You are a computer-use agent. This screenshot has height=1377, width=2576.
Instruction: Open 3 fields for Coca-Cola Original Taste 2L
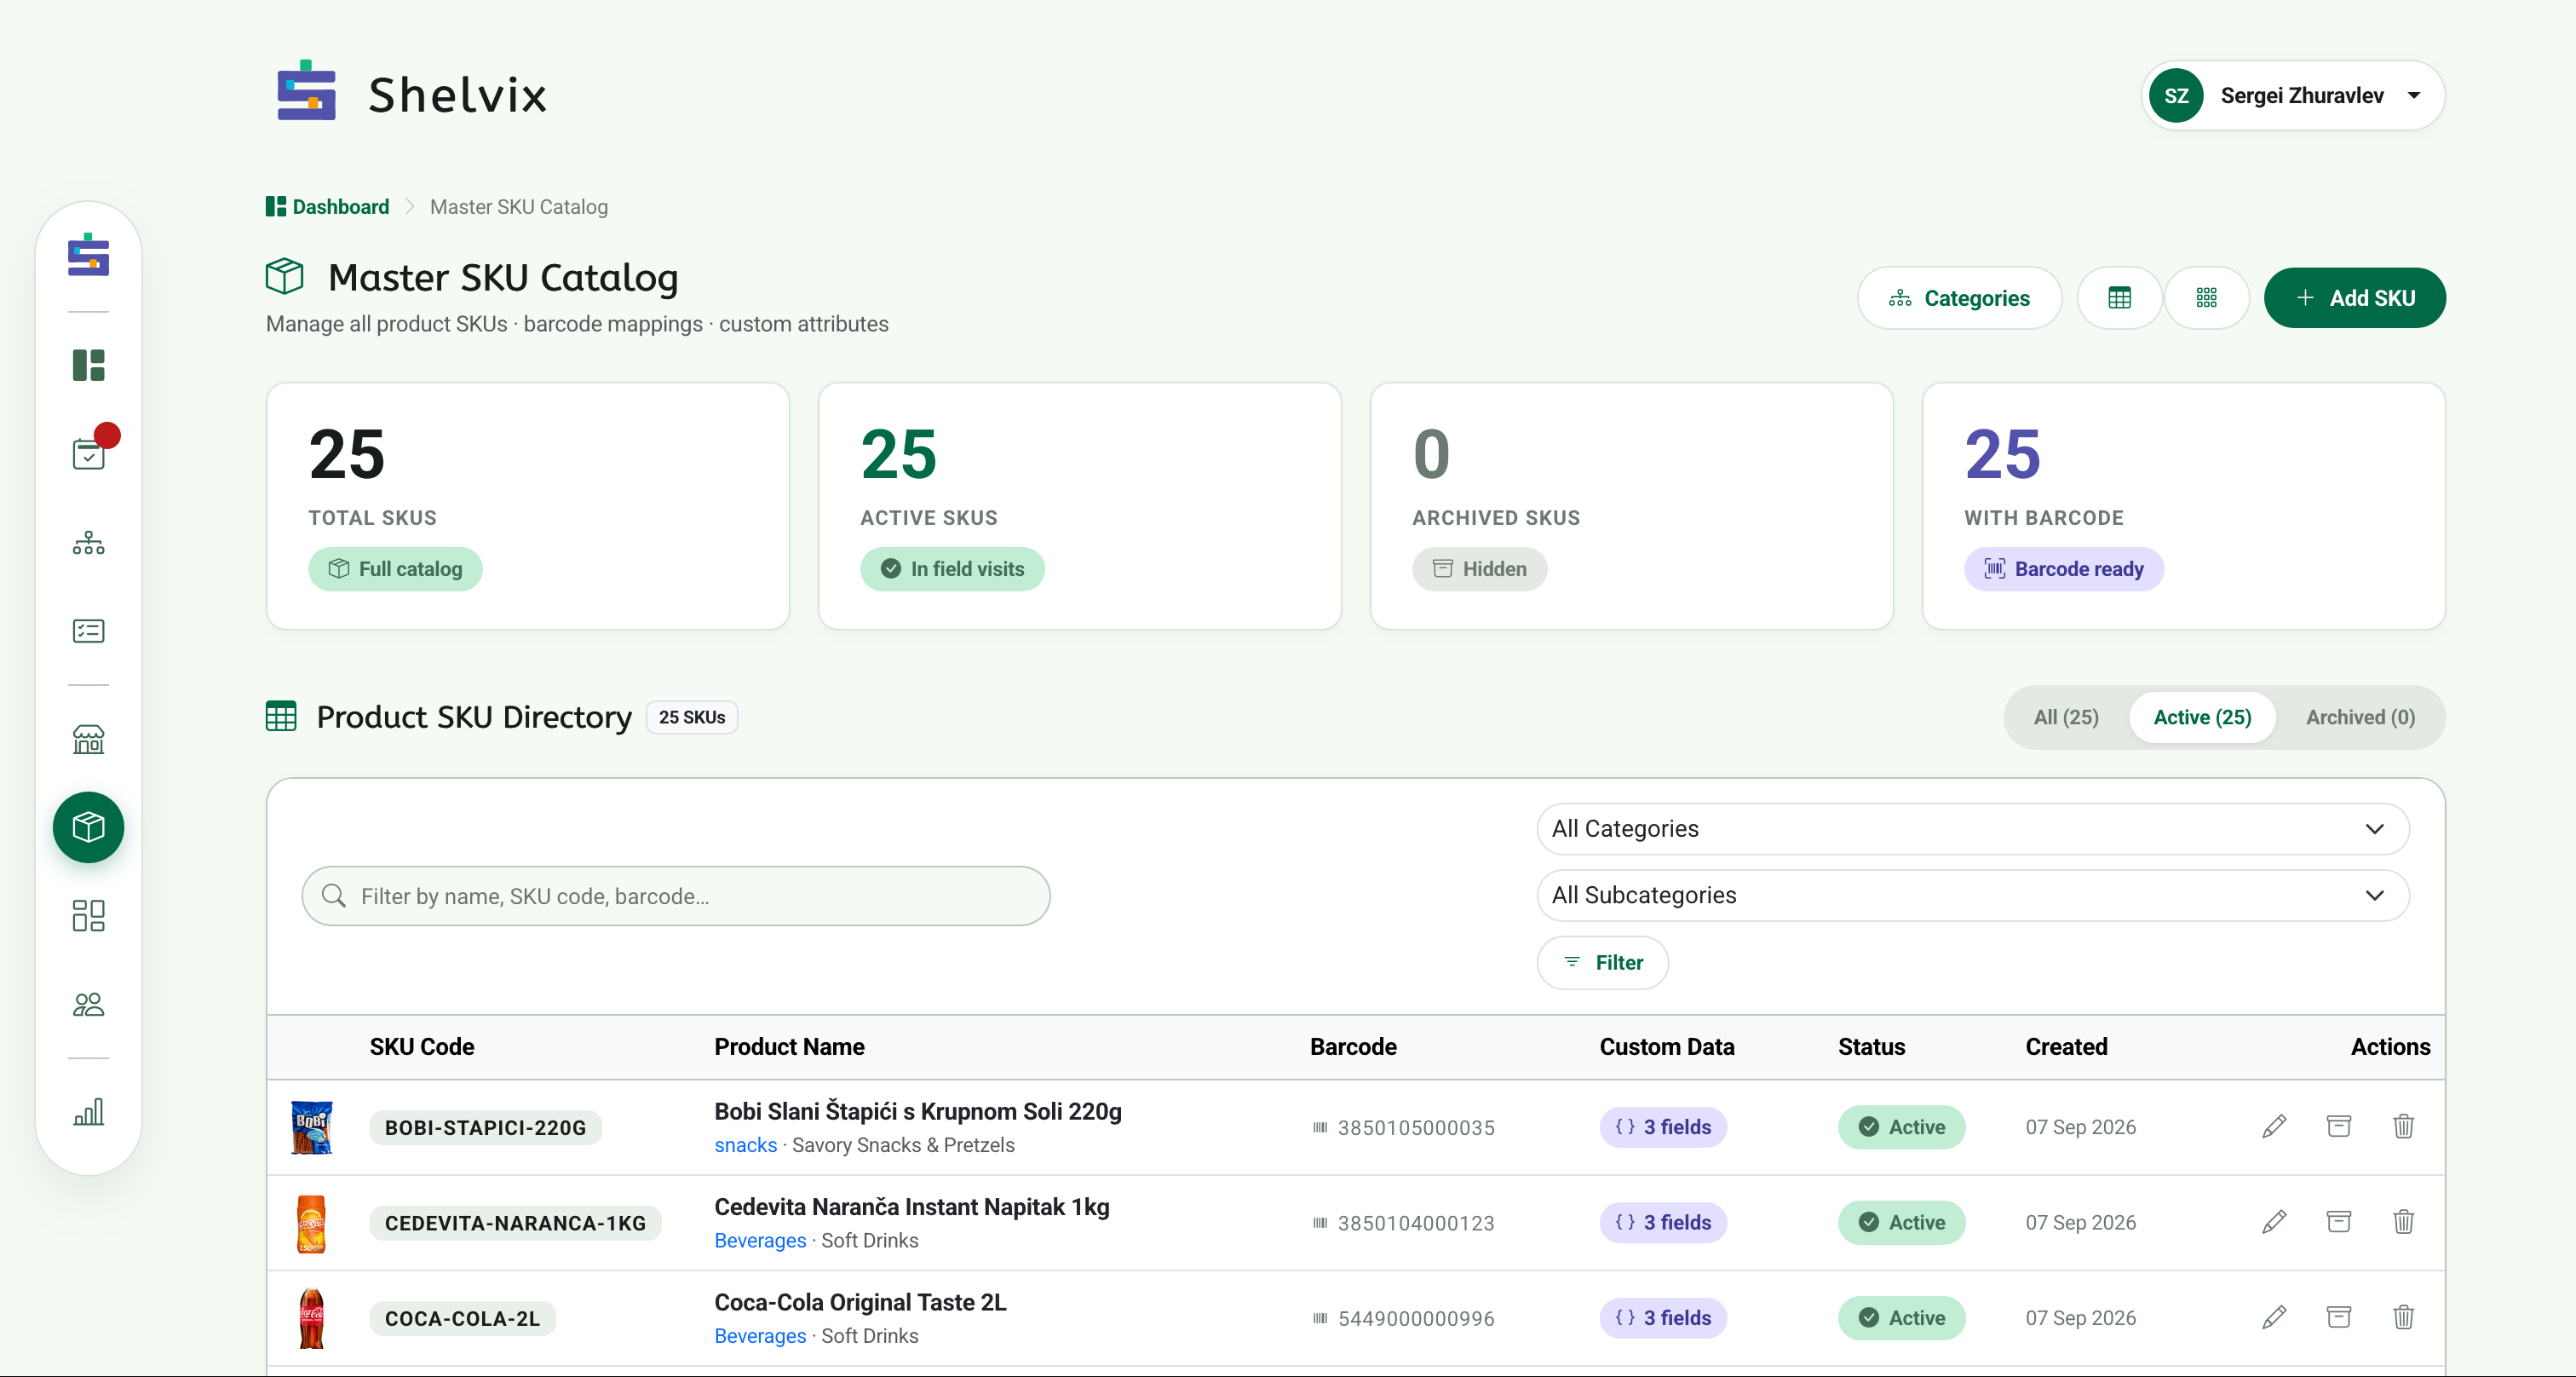[x=1663, y=1318]
